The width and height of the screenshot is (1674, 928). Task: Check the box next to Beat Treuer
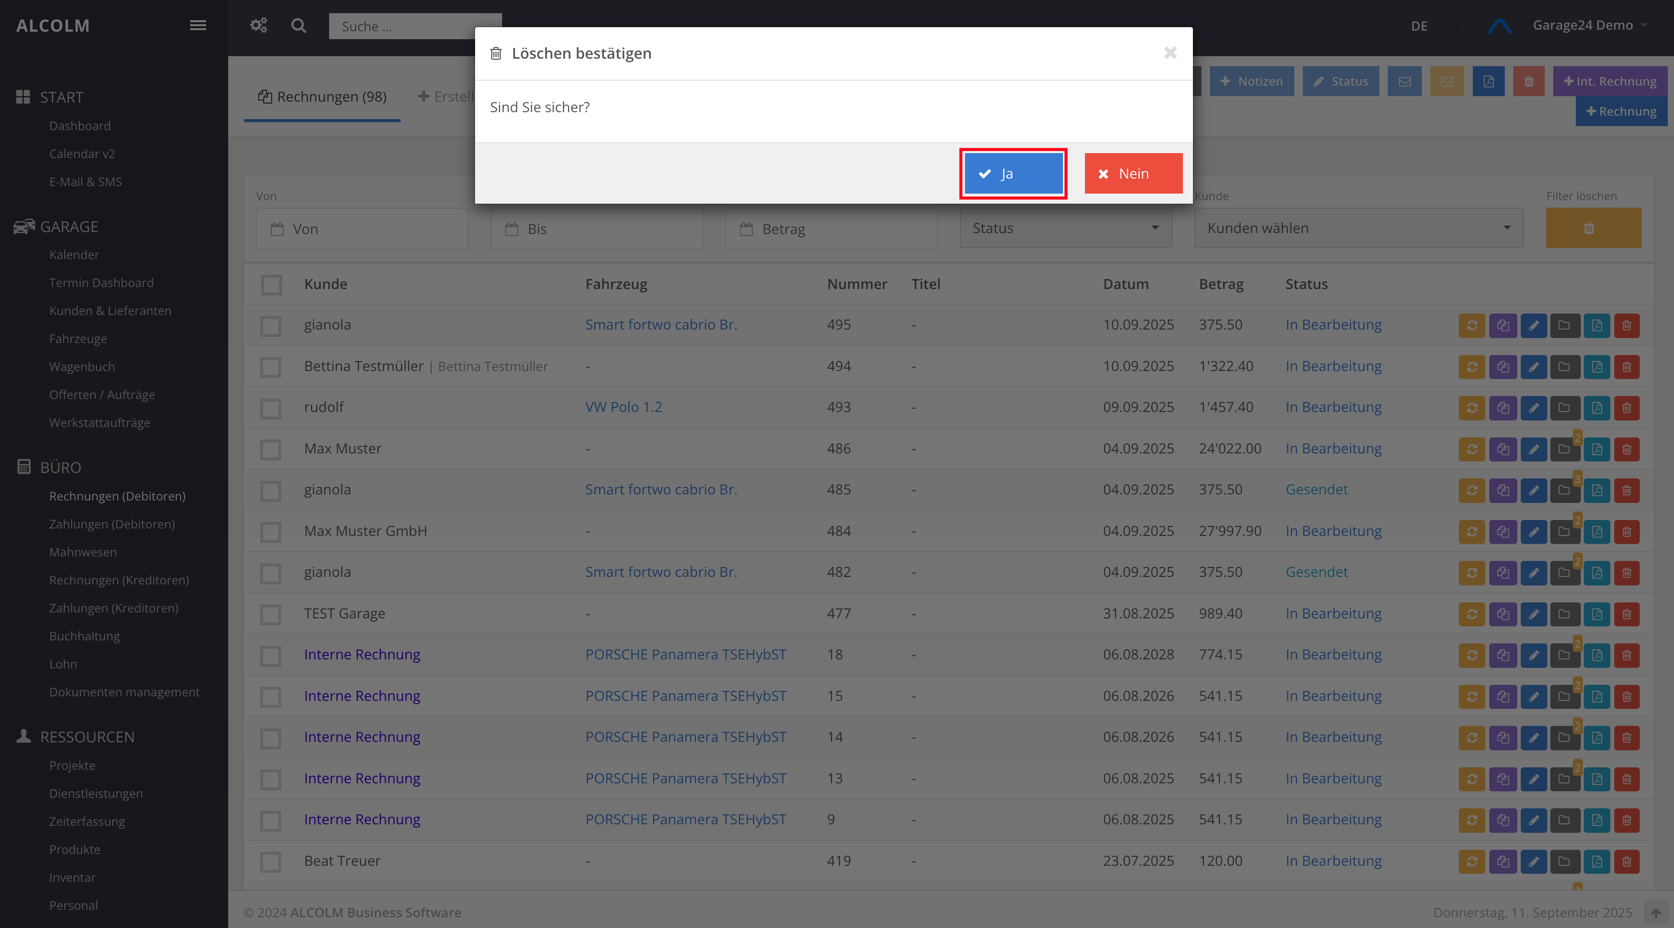click(271, 861)
